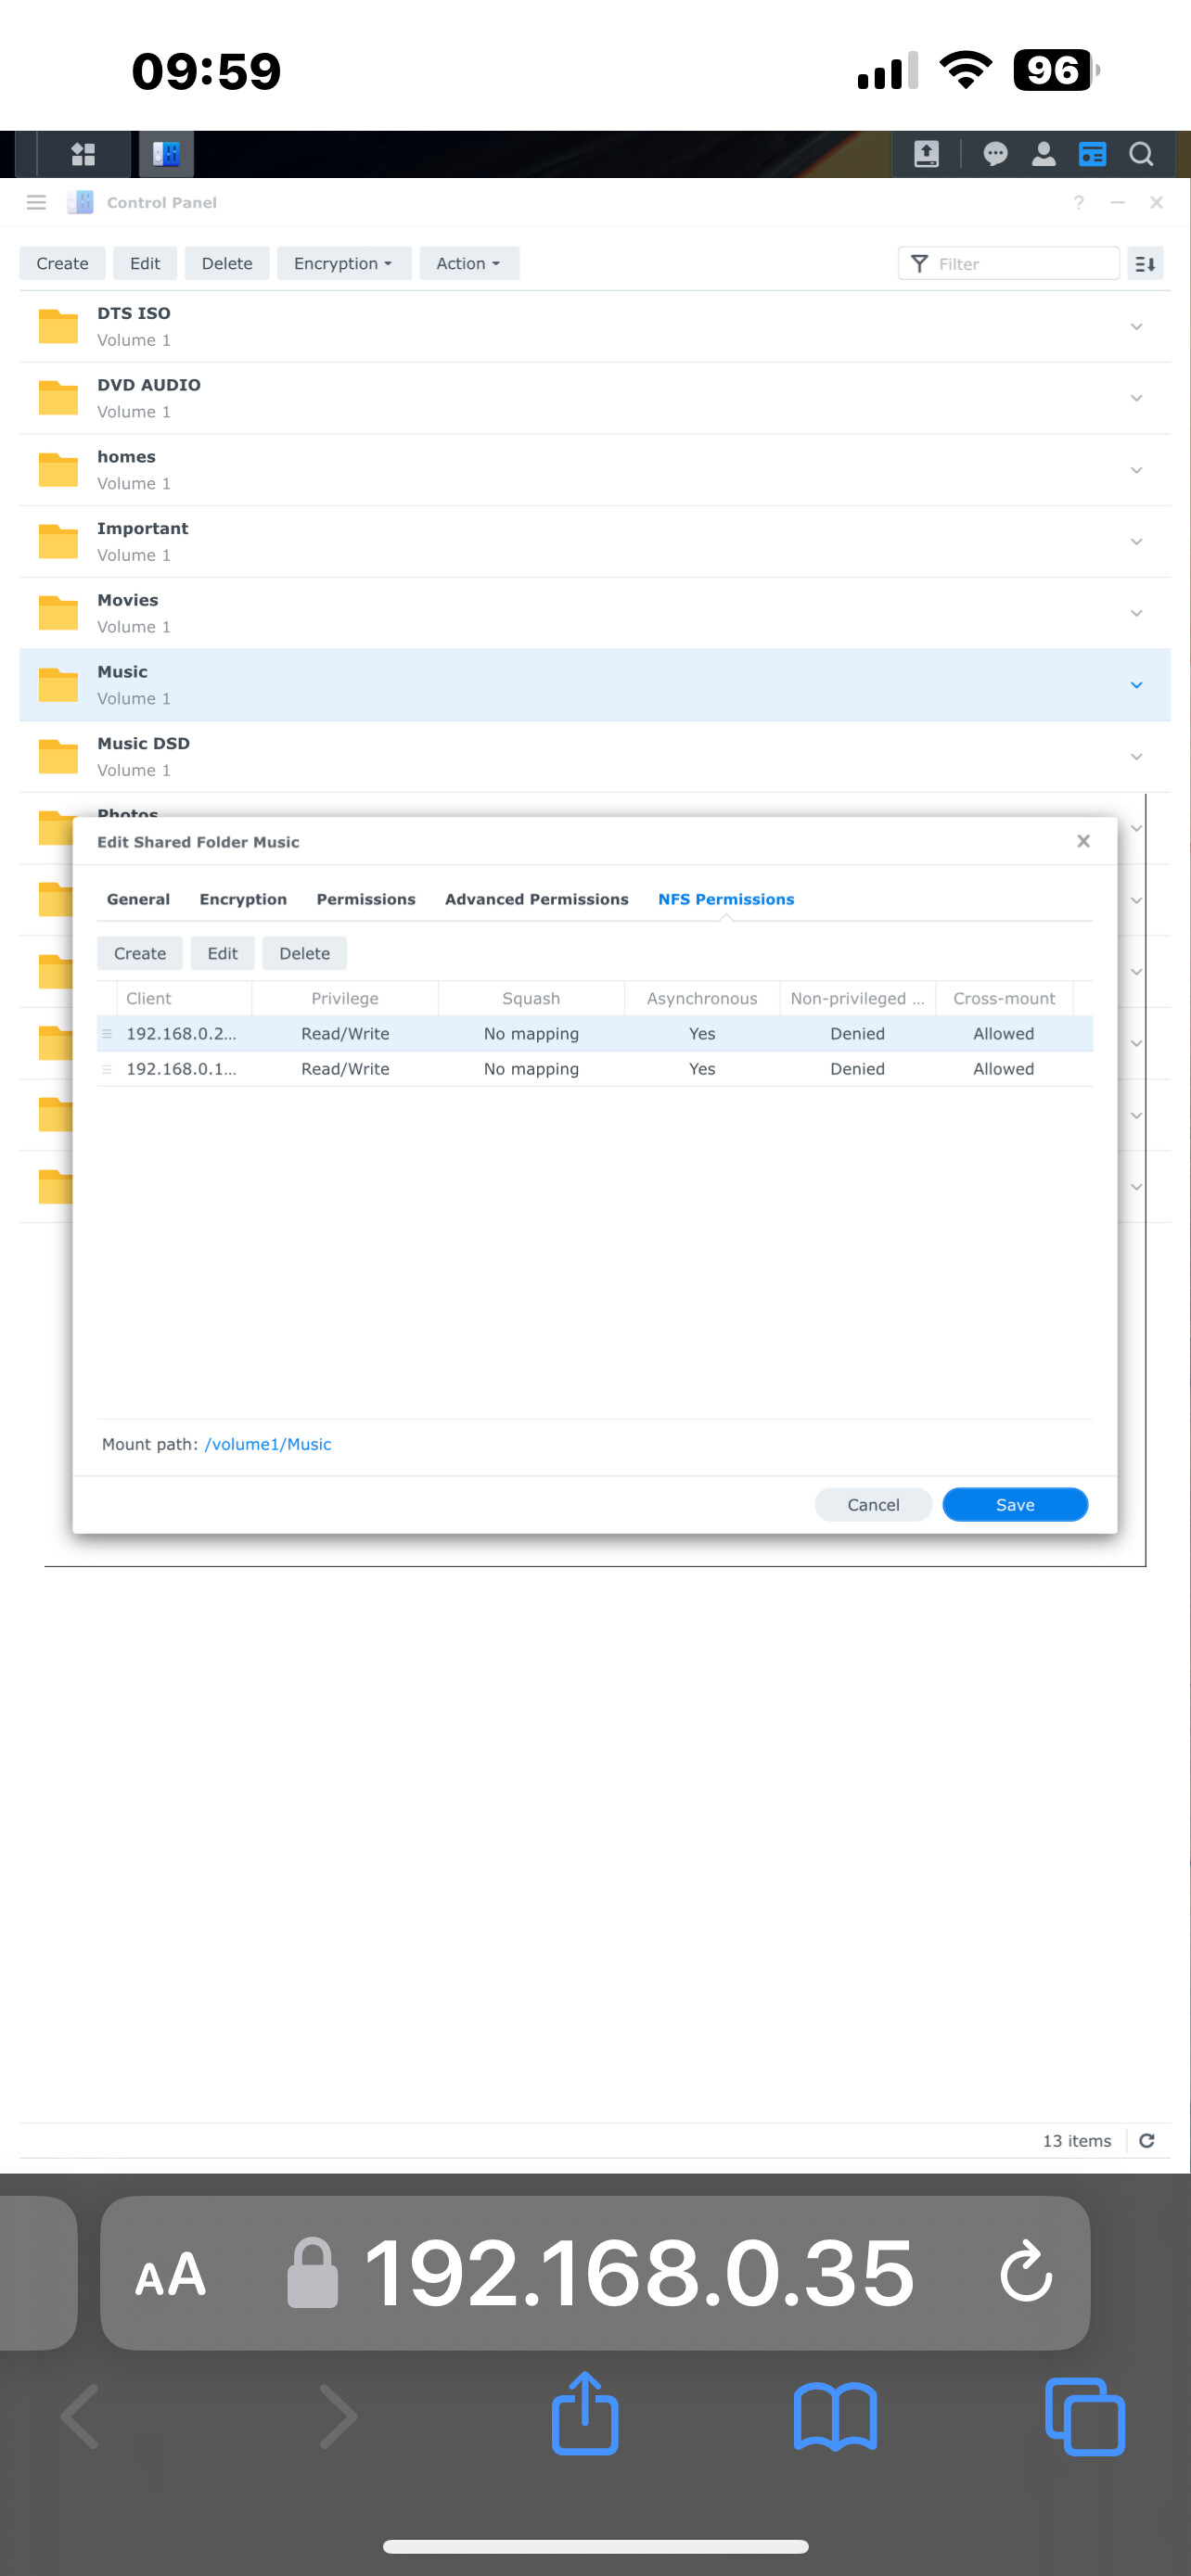Click the DTS ISO folder icon
Screen dimensions: 1191x2576
point(58,327)
